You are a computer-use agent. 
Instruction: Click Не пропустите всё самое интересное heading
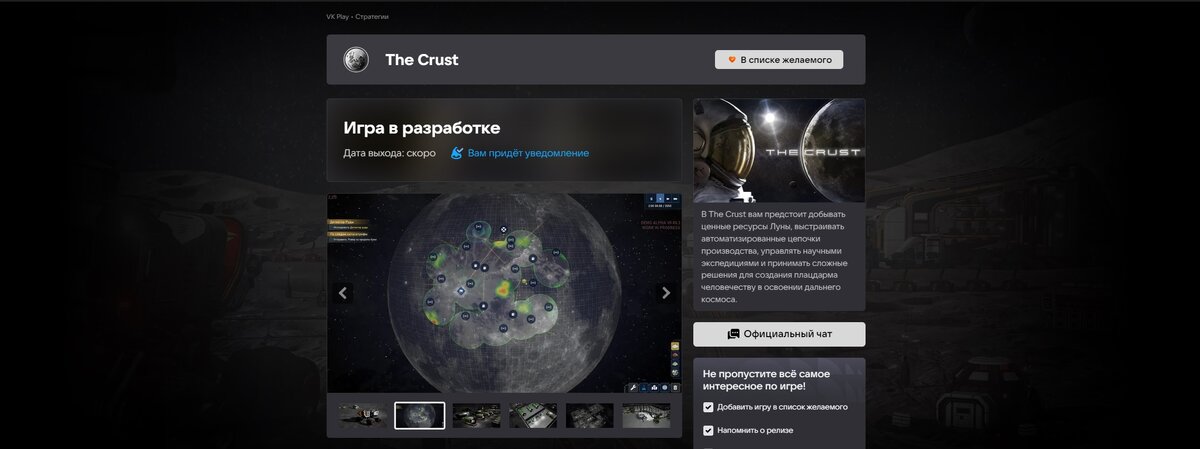click(x=768, y=379)
